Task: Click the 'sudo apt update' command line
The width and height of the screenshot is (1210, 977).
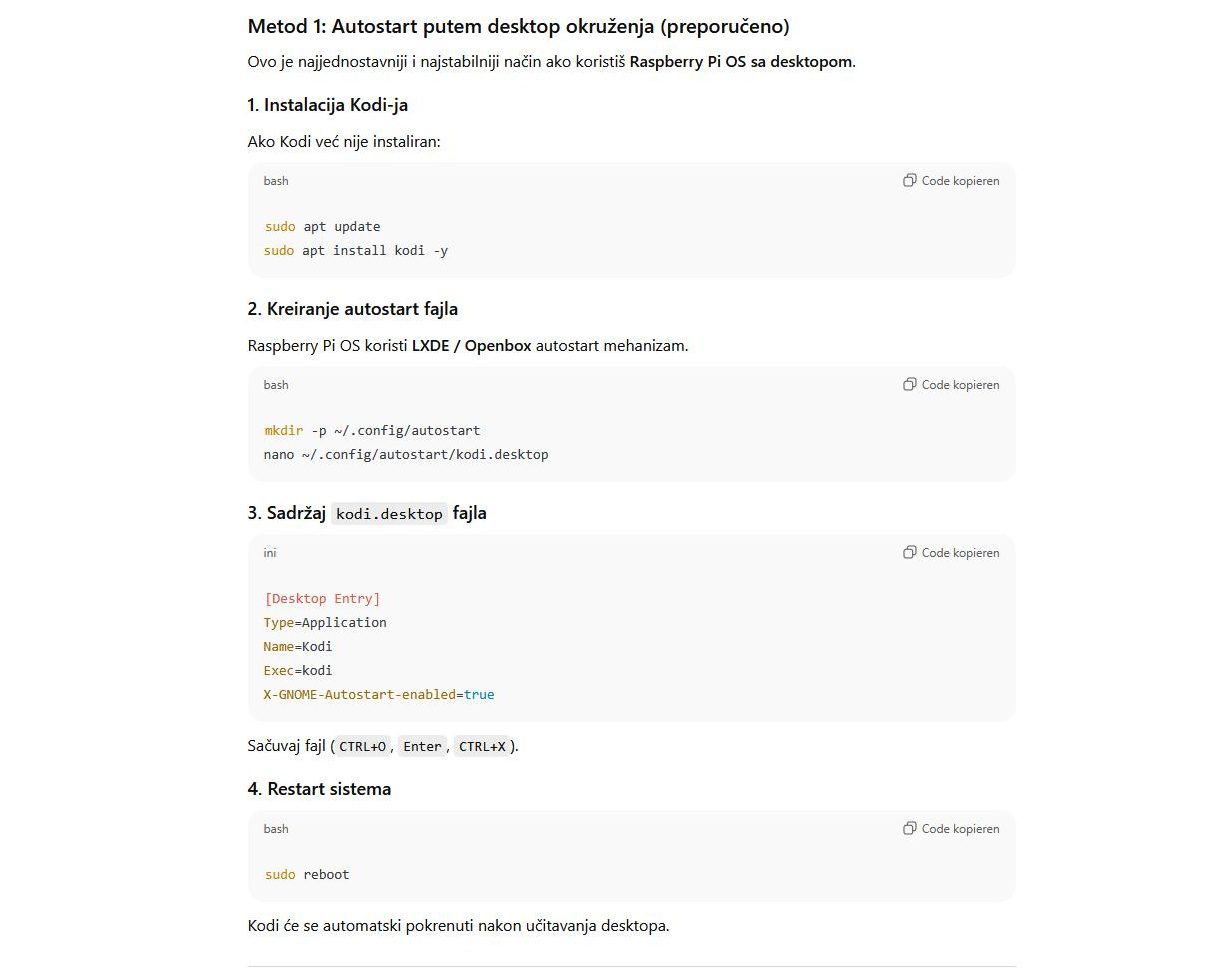Action: click(322, 227)
